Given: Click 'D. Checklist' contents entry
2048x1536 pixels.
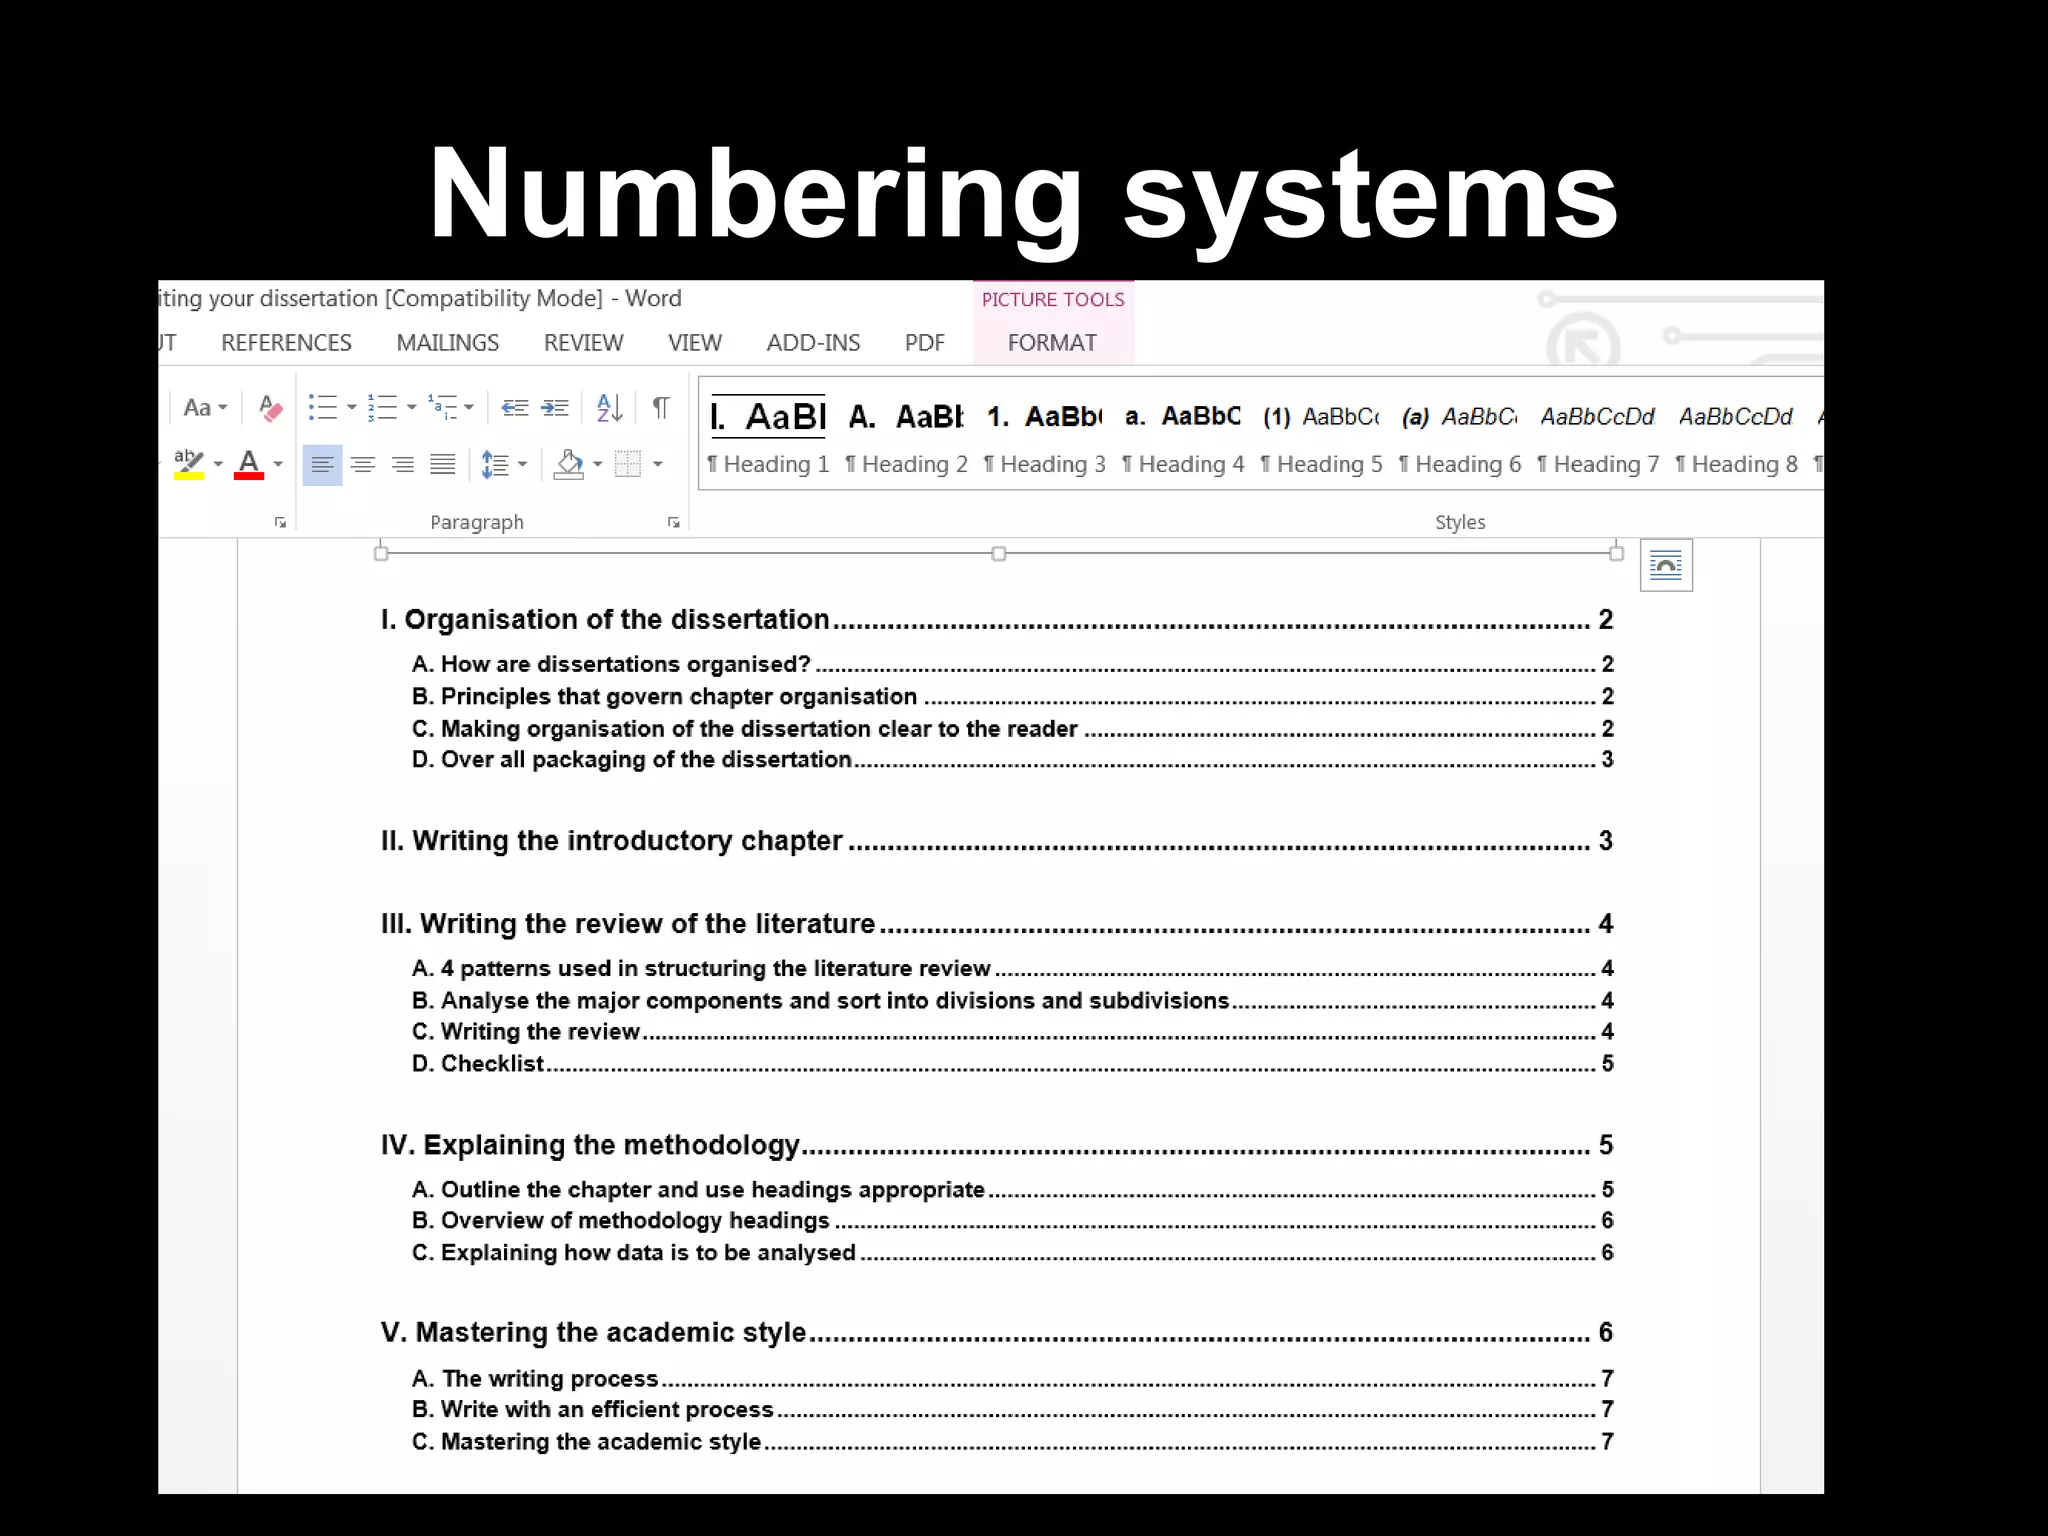Looking at the screenshot, I should (1013, 1063).
